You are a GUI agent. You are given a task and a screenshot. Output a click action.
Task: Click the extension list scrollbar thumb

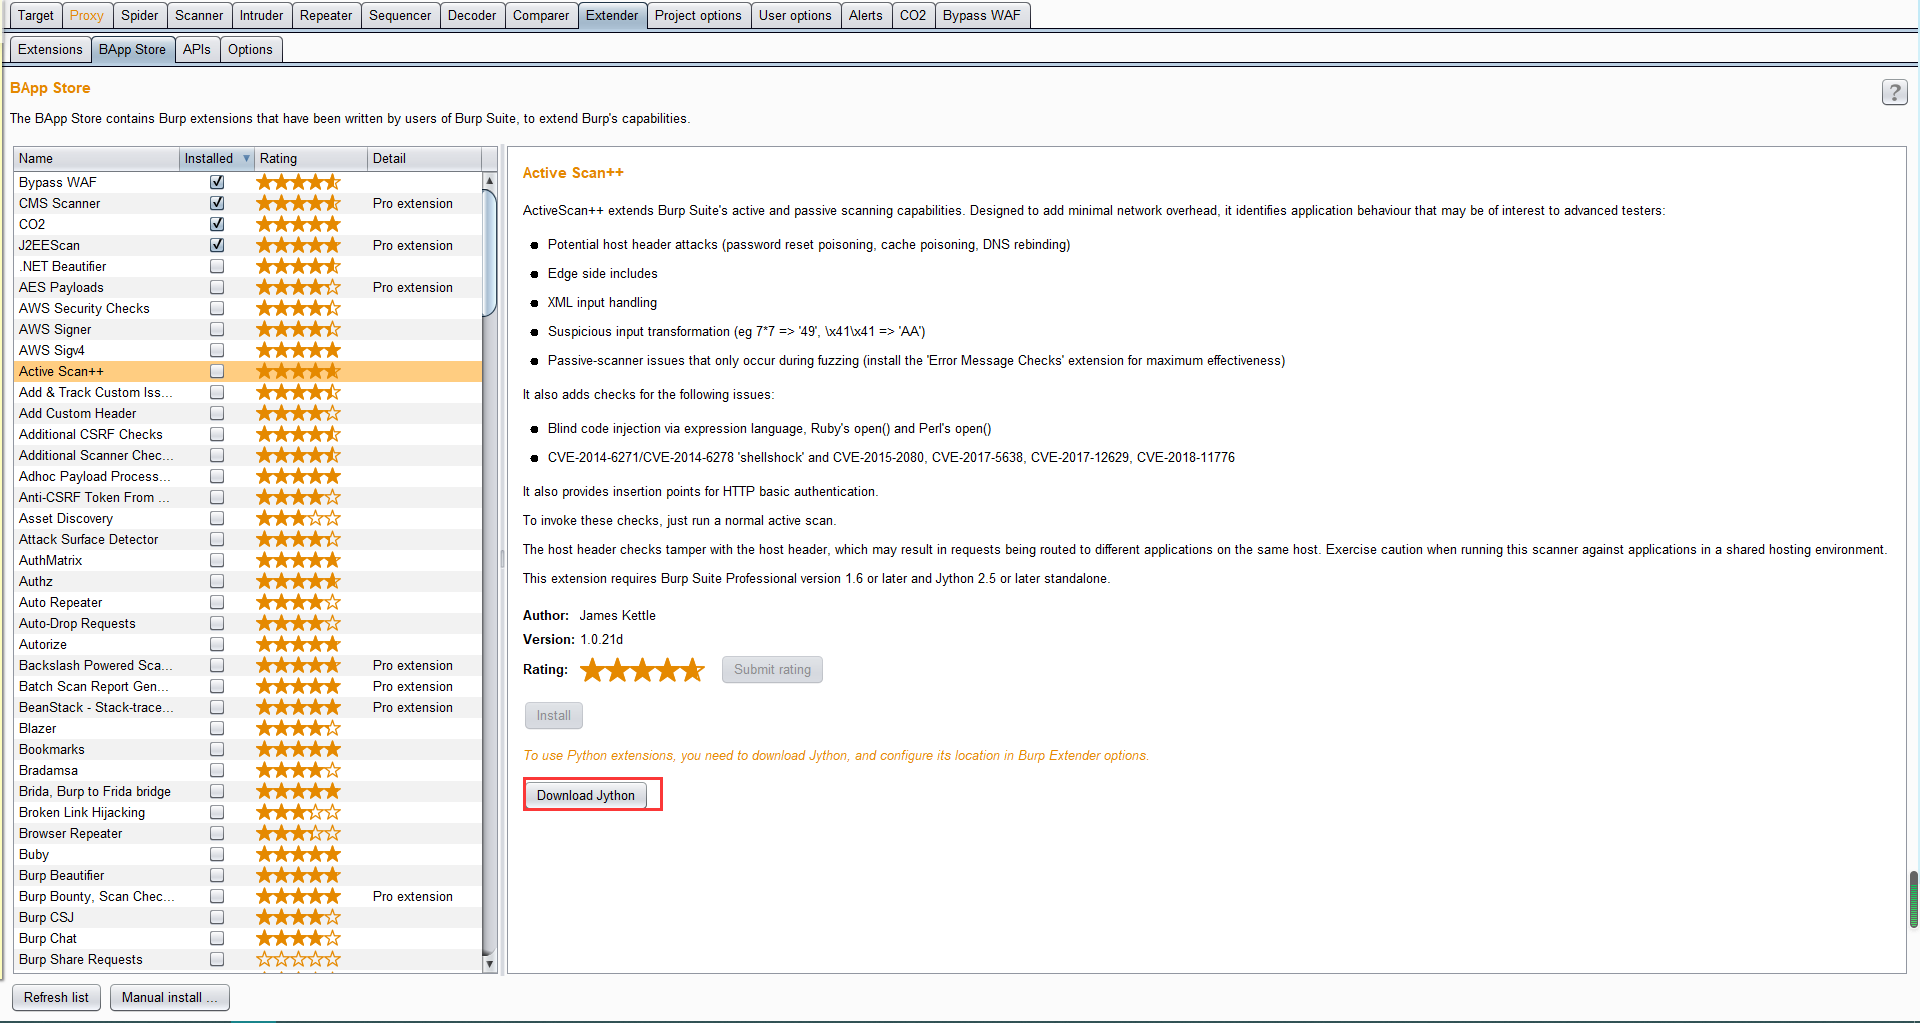(x=489, y=252)
